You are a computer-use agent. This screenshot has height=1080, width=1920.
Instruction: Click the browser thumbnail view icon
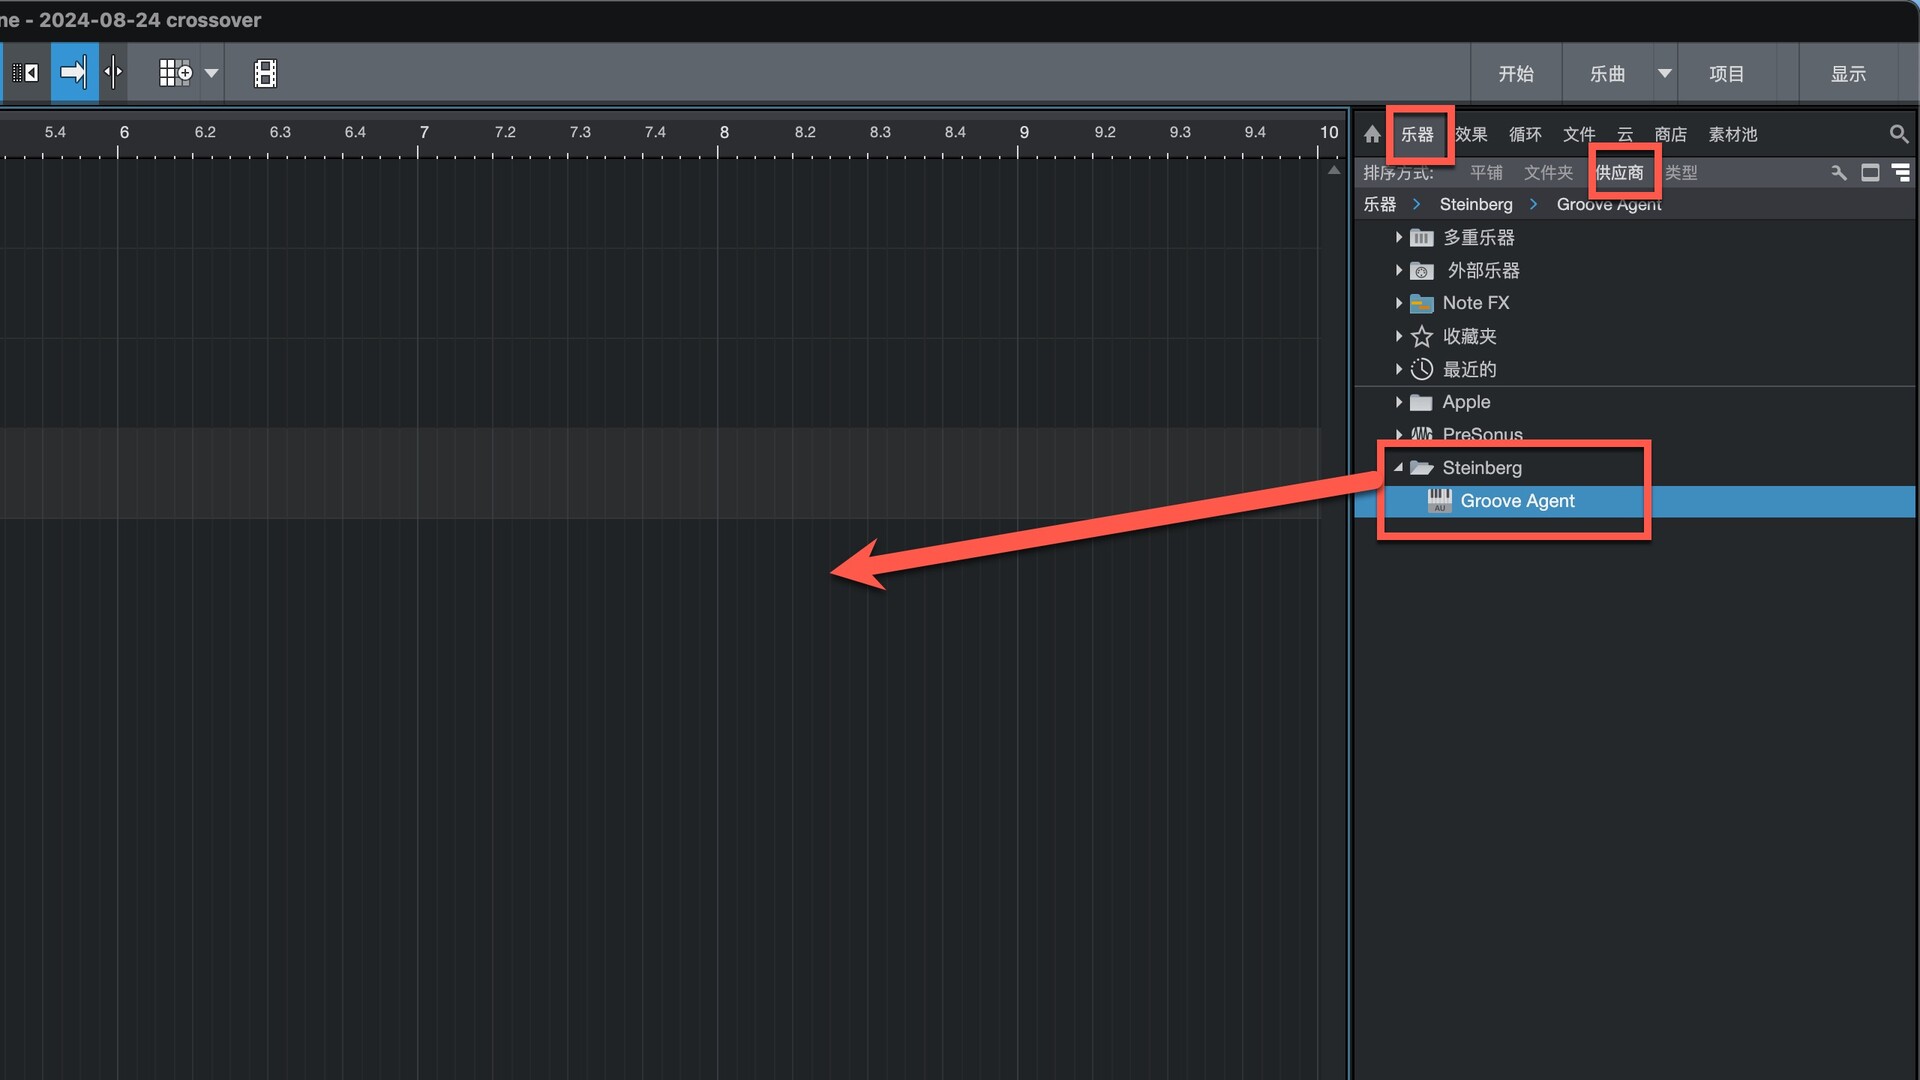(1870, 173)
